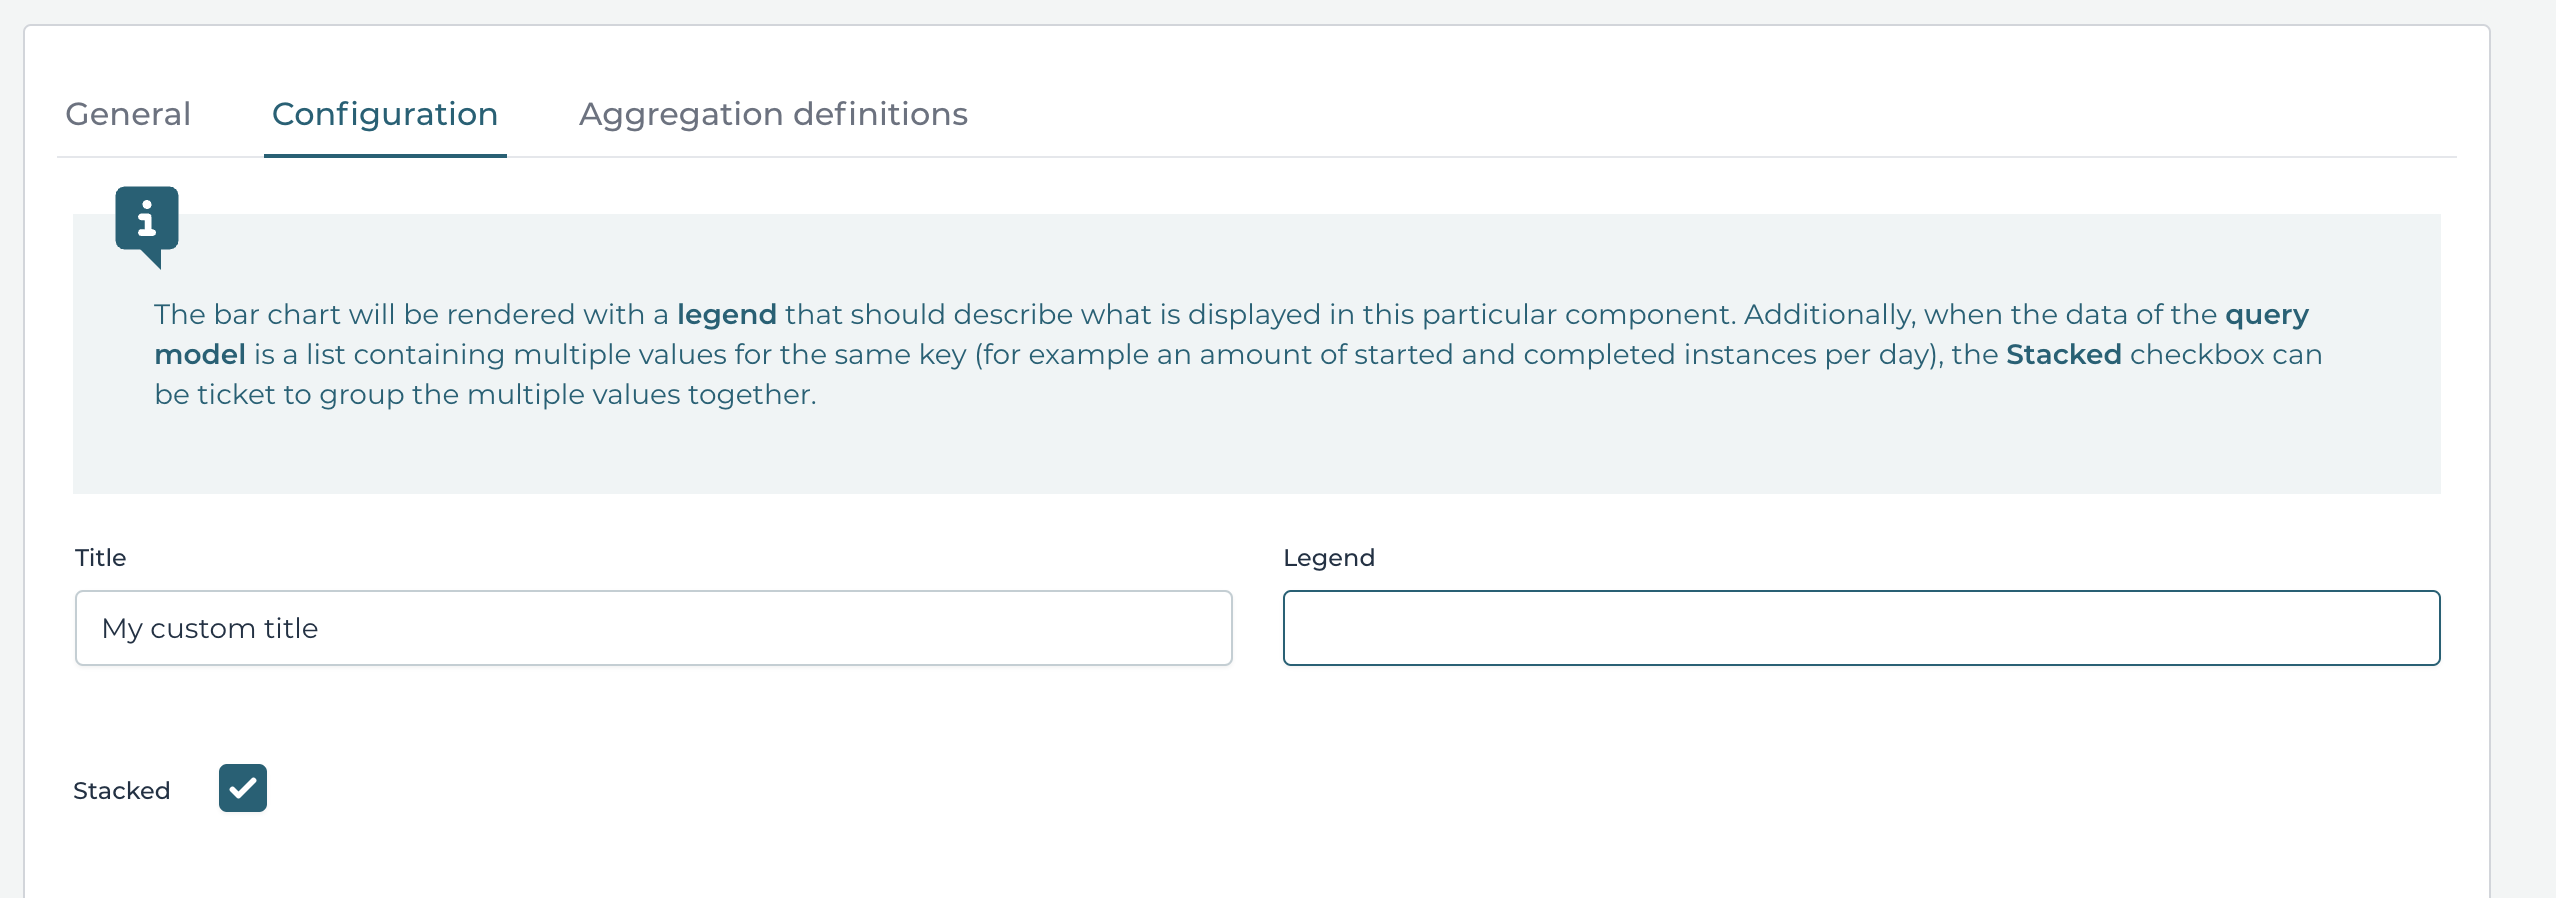Screen dimensions: 2556x898
Task: Click the Stacked label text
Action: (121, 790)
